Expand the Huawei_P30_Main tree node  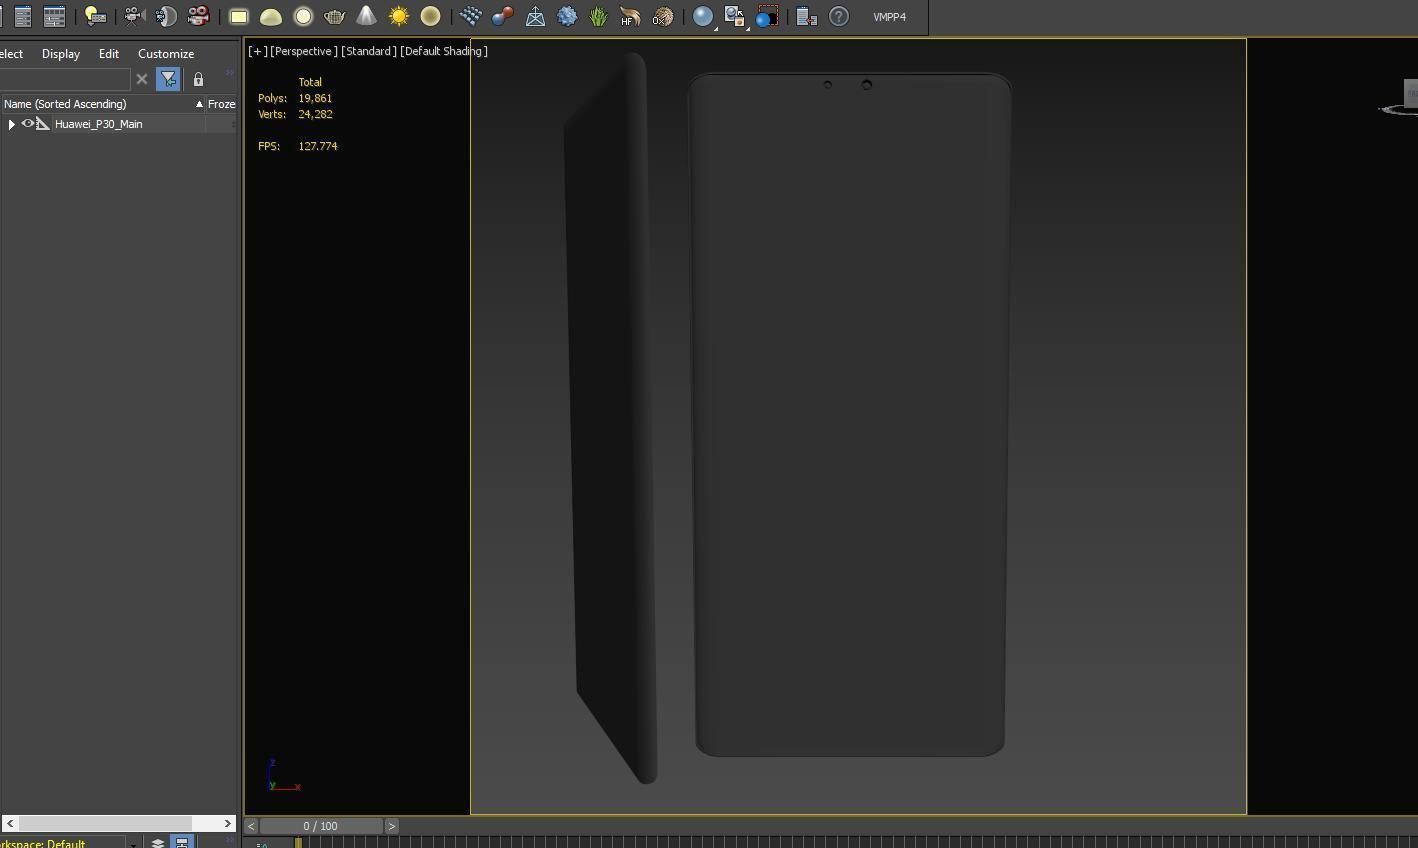(11, 124)
